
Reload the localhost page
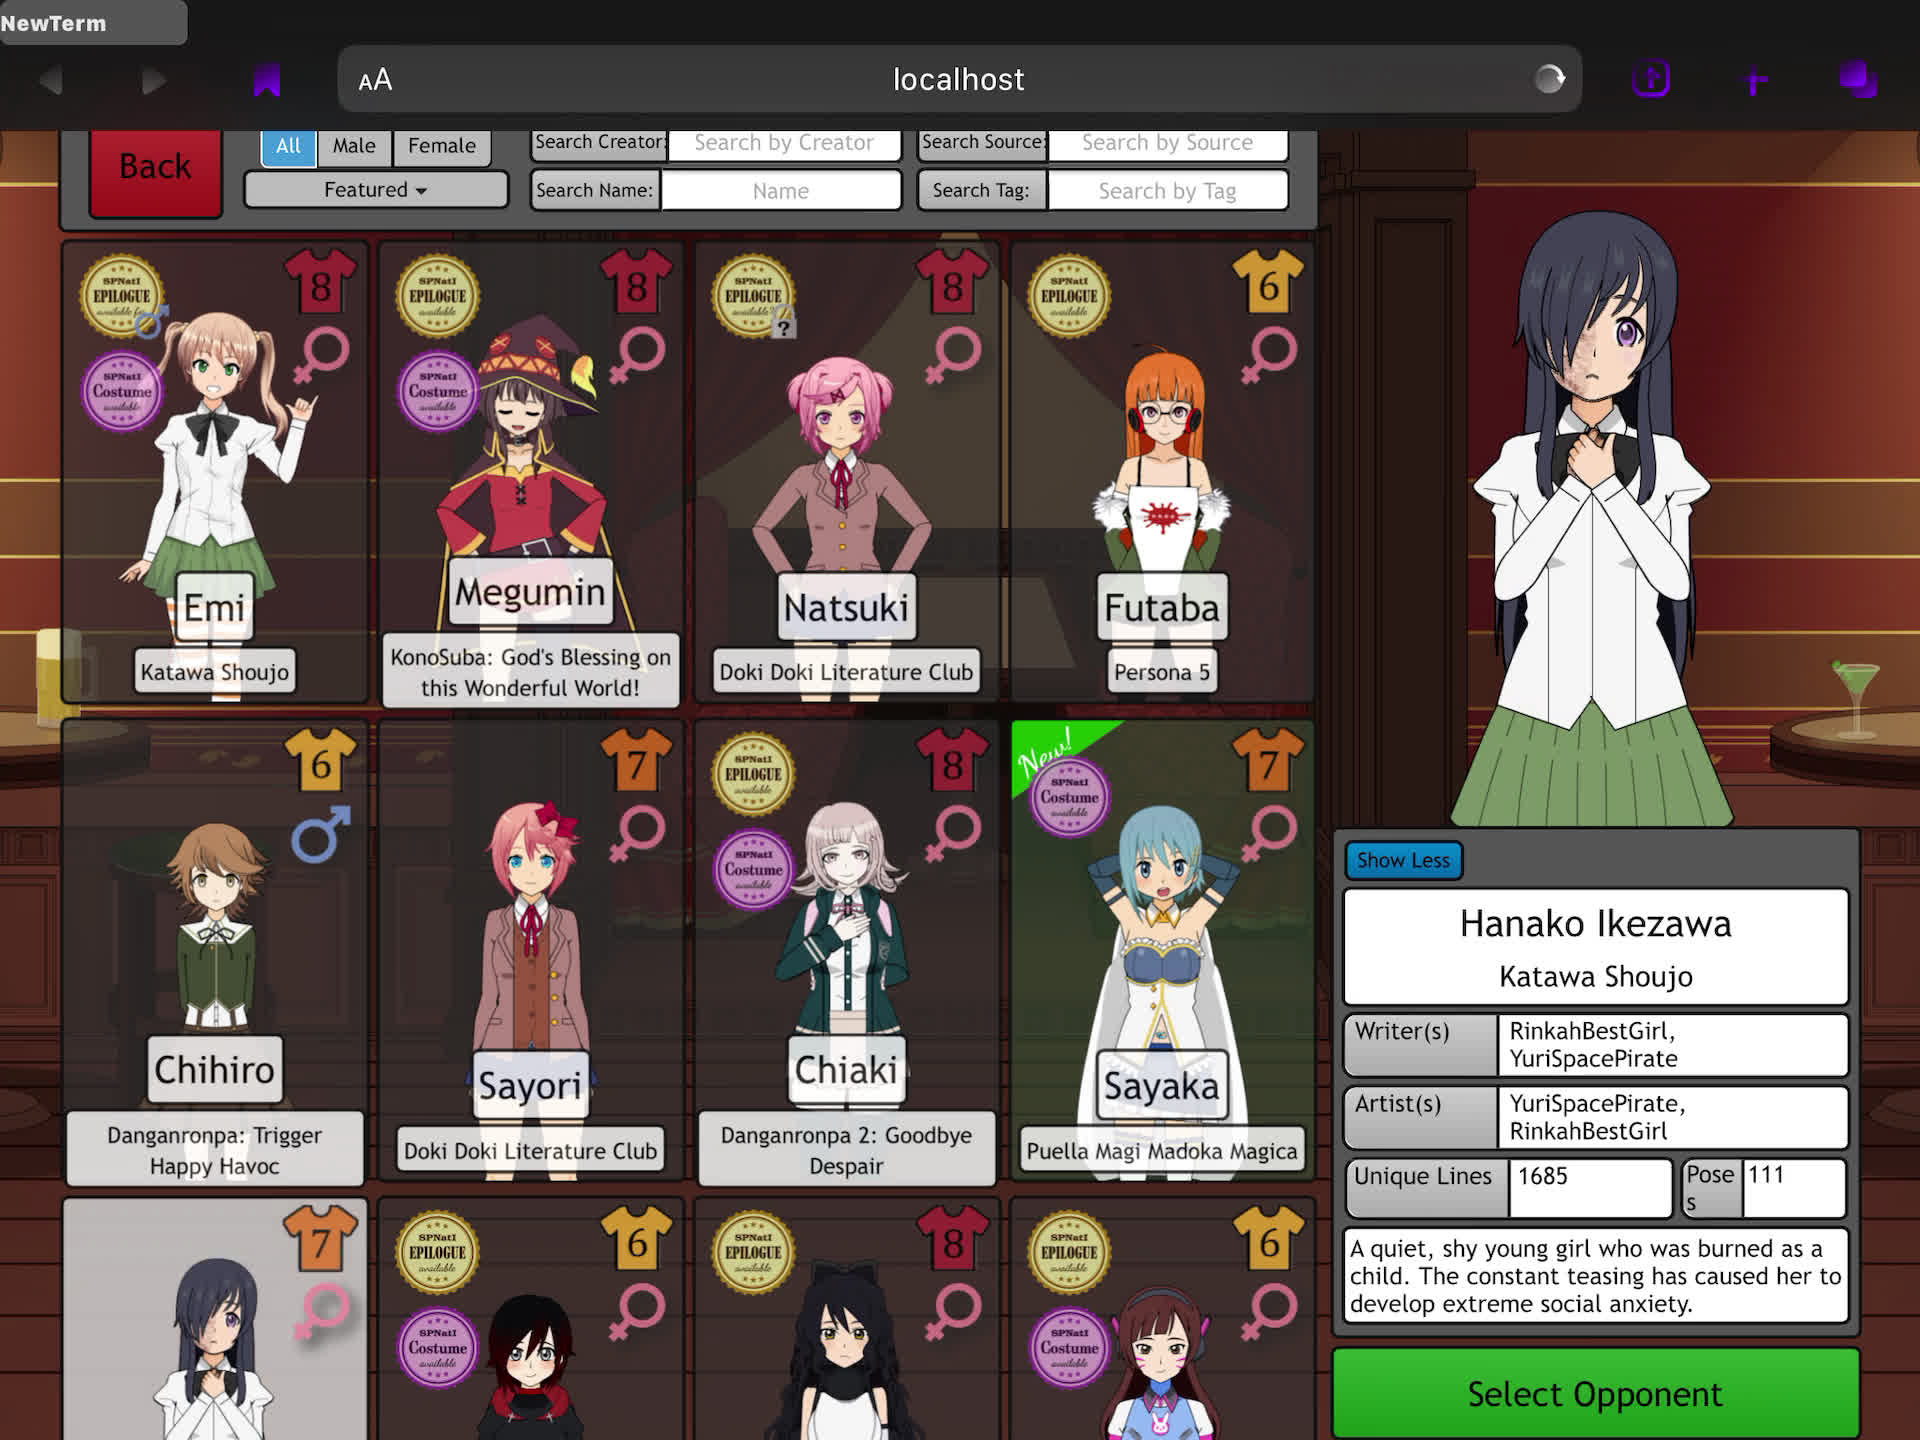[x=1549, y=79]
